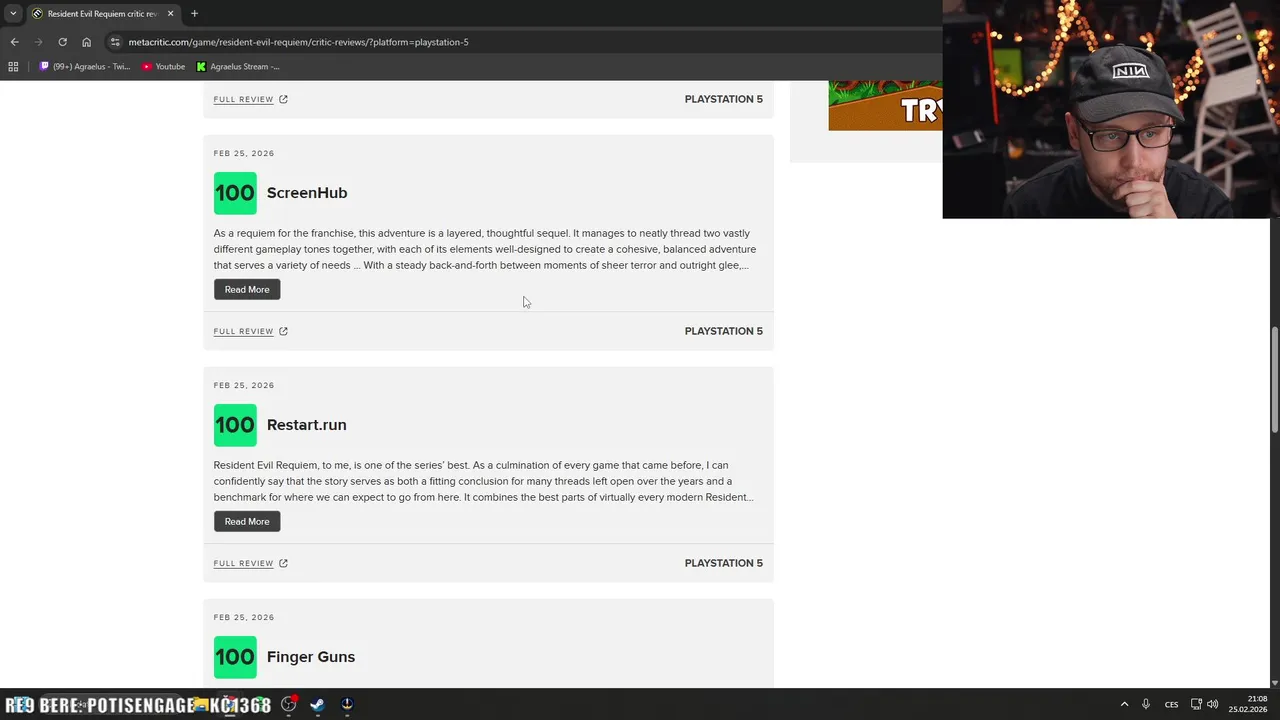Open the Finger Guns publication name
Screen dimensions: 1280x720
311,657
